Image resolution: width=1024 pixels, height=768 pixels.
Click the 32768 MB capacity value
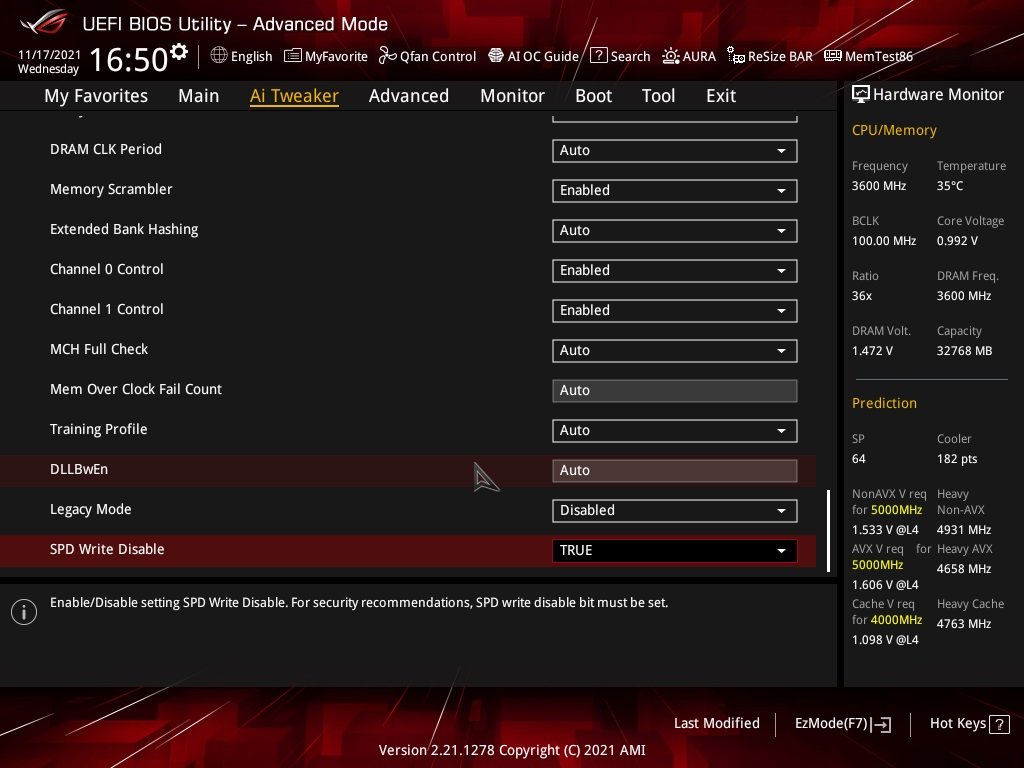pos(965,351)
